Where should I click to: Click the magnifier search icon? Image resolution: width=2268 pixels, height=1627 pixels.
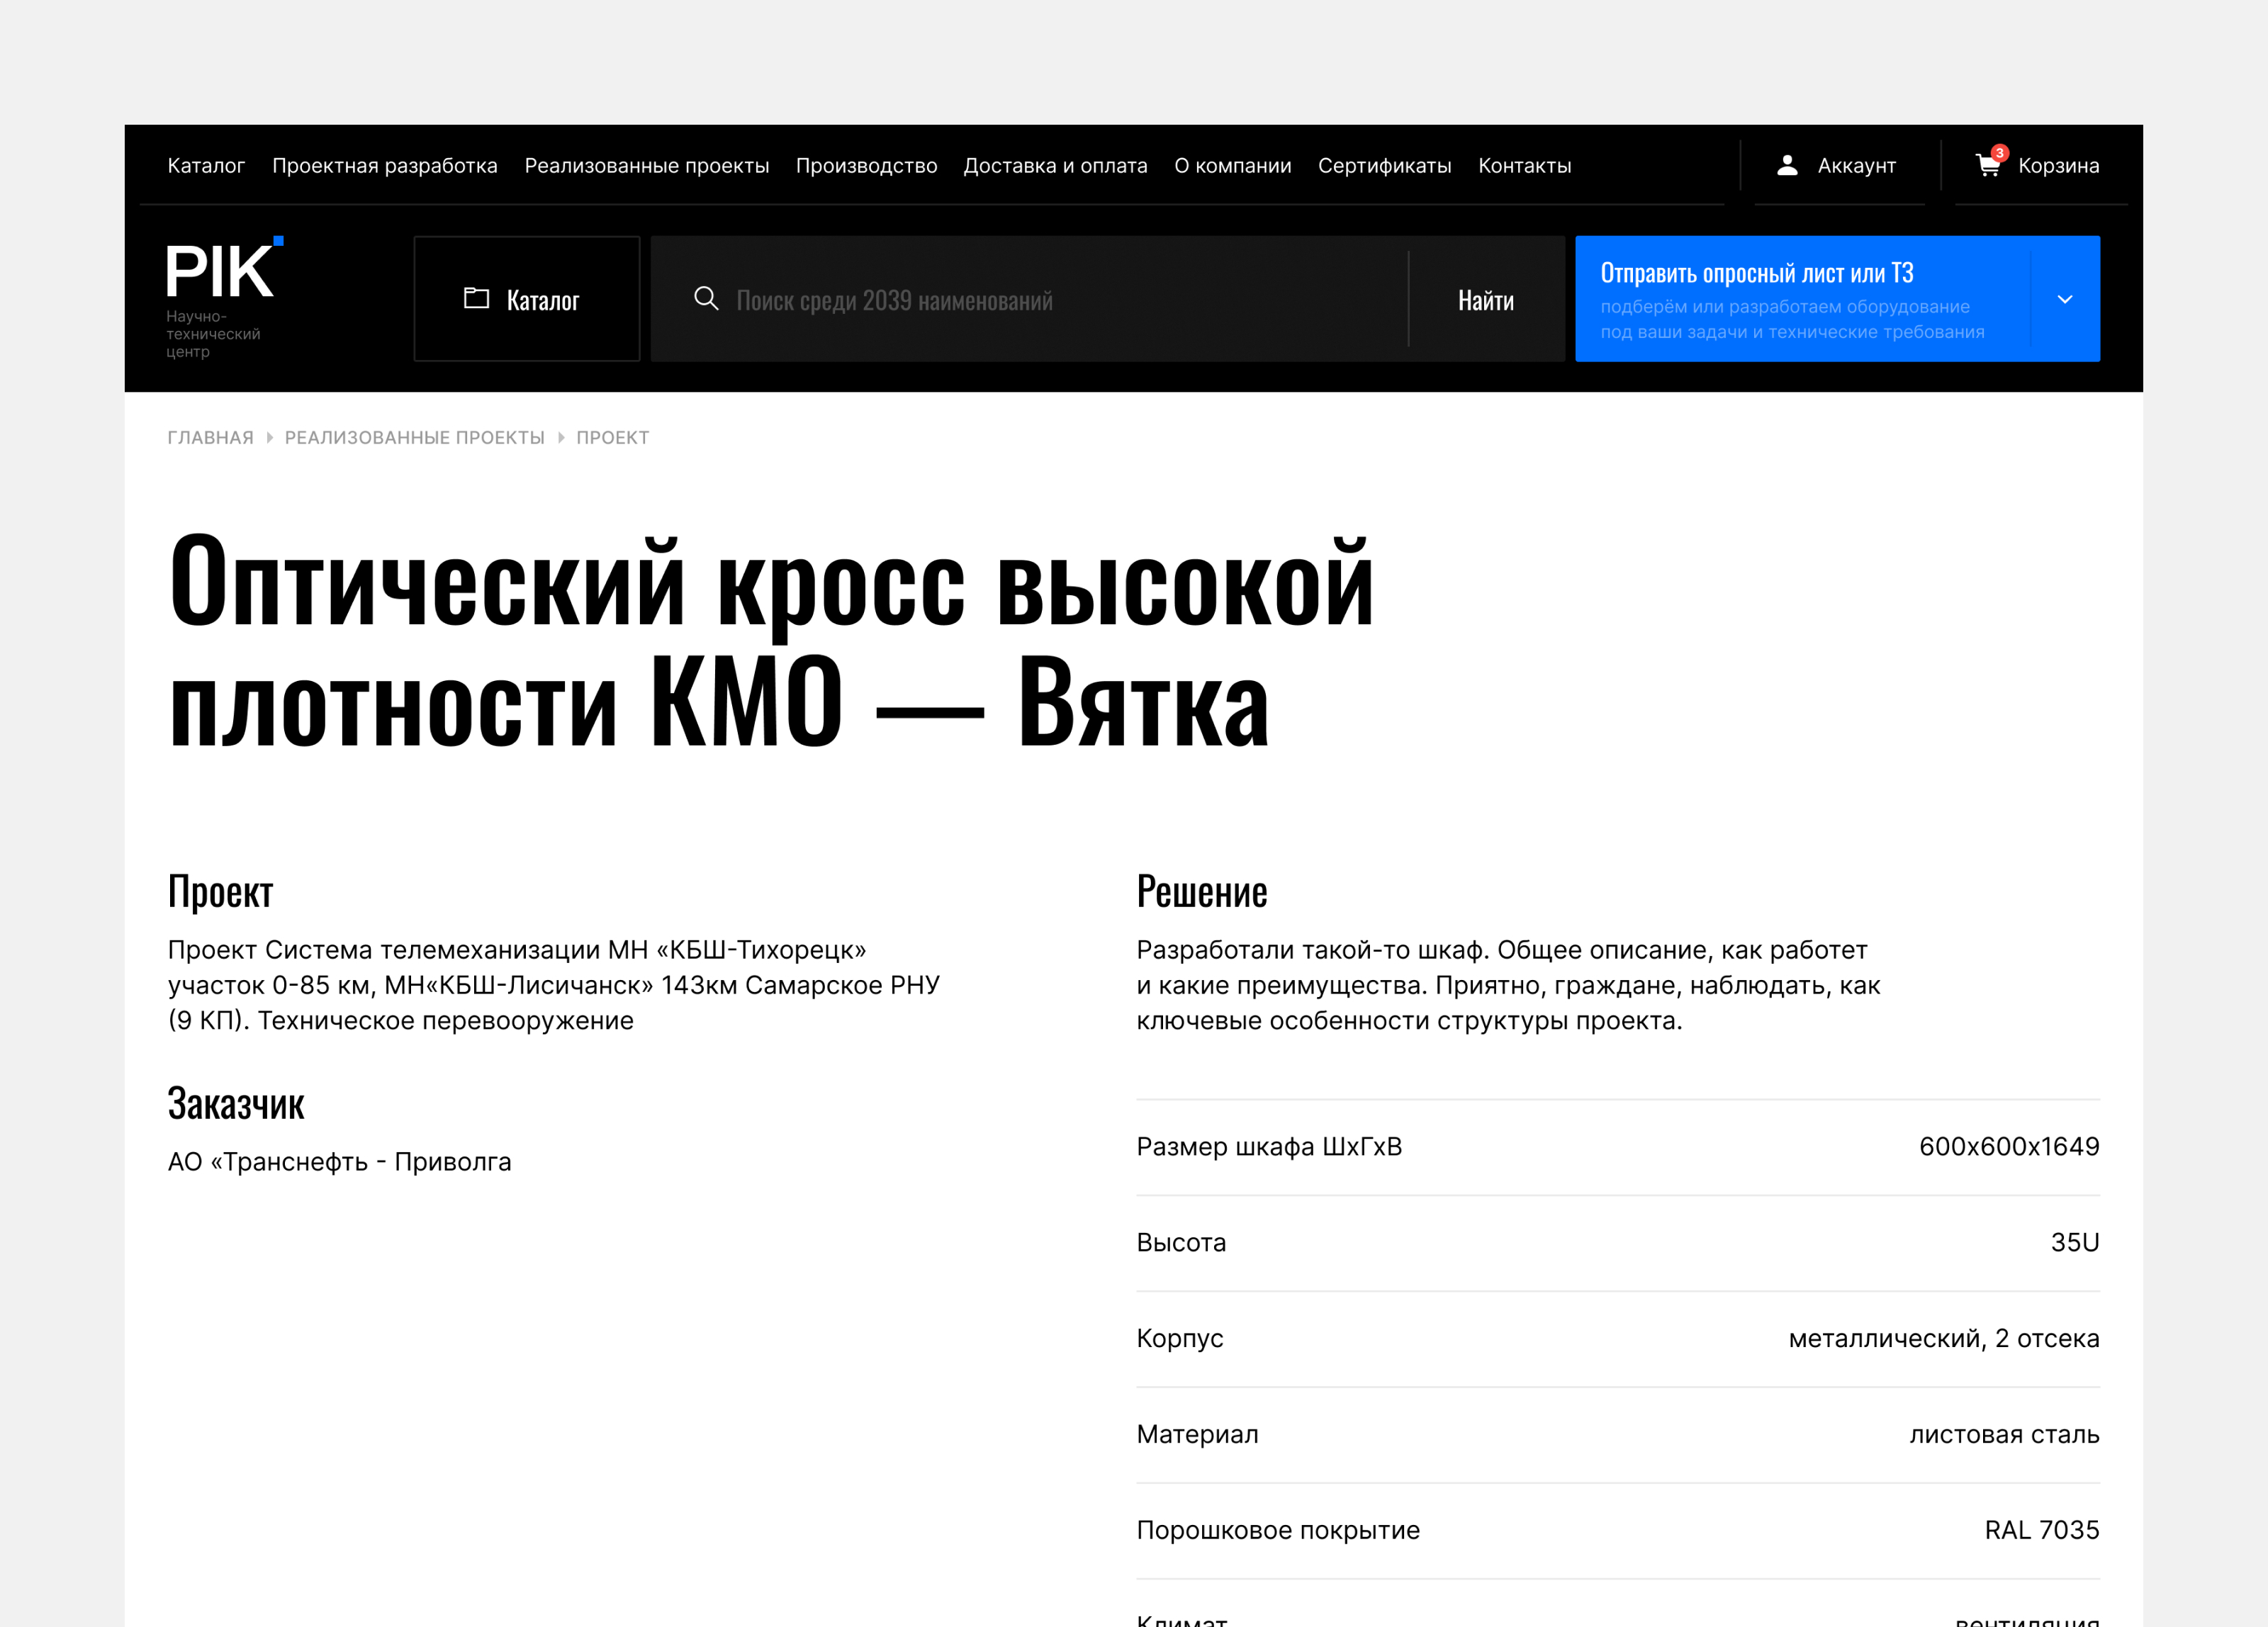(706, 299)
